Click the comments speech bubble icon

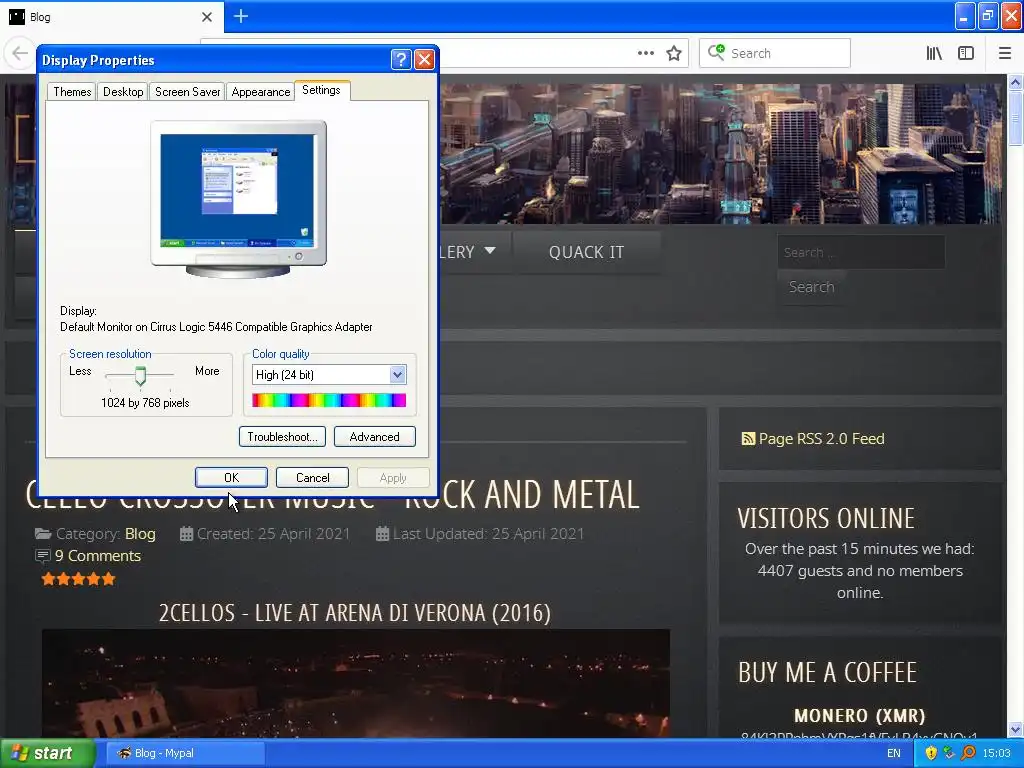point(42,556)
